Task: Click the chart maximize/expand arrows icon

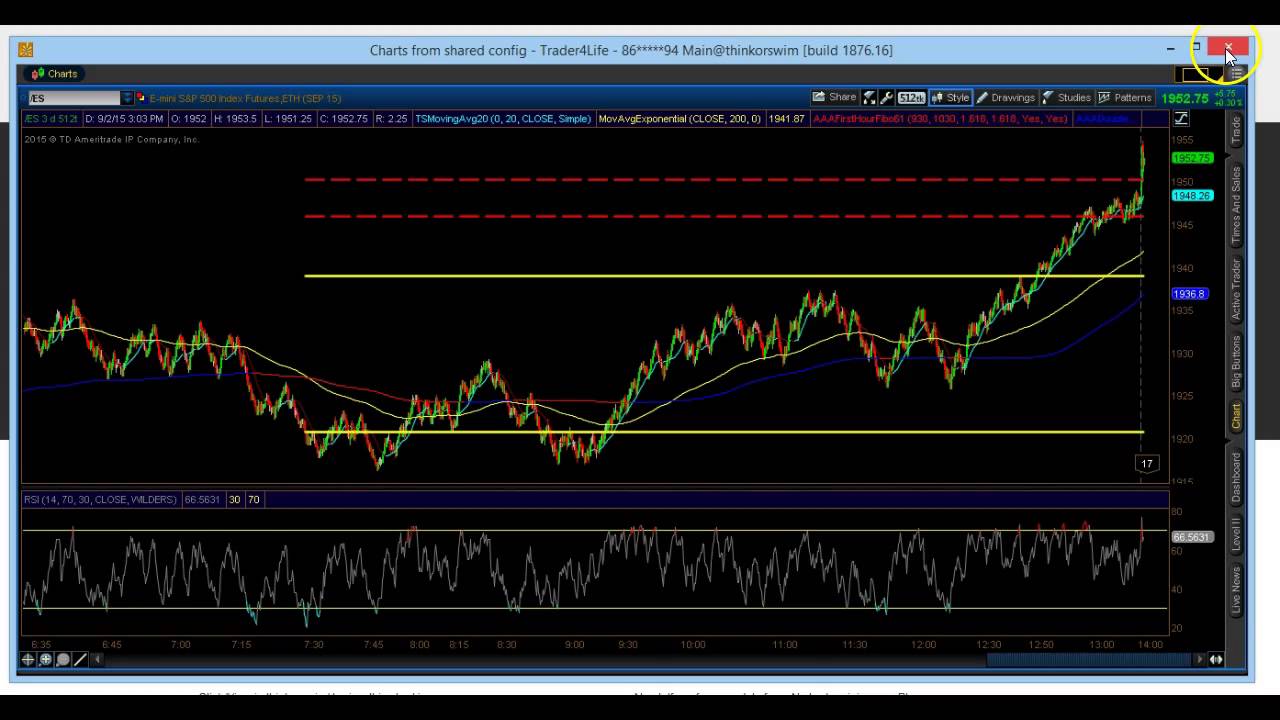Action: [869, 98]
